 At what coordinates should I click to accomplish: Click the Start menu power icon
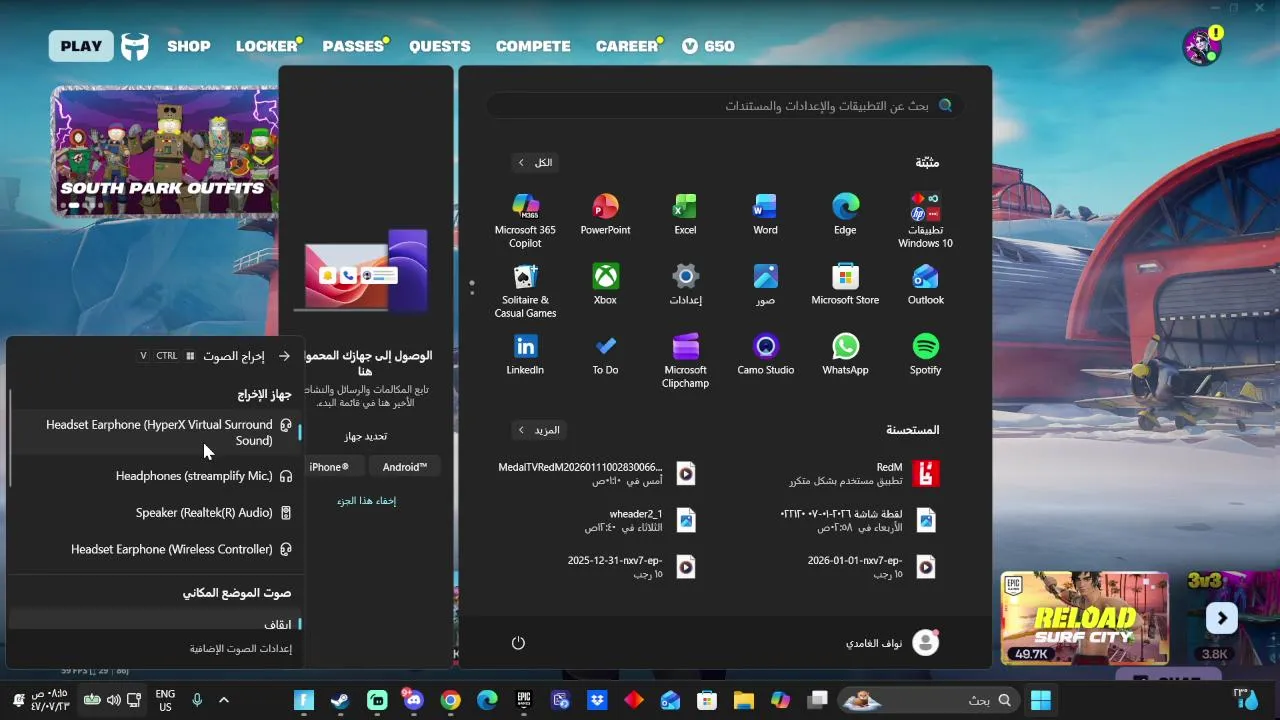518,643
